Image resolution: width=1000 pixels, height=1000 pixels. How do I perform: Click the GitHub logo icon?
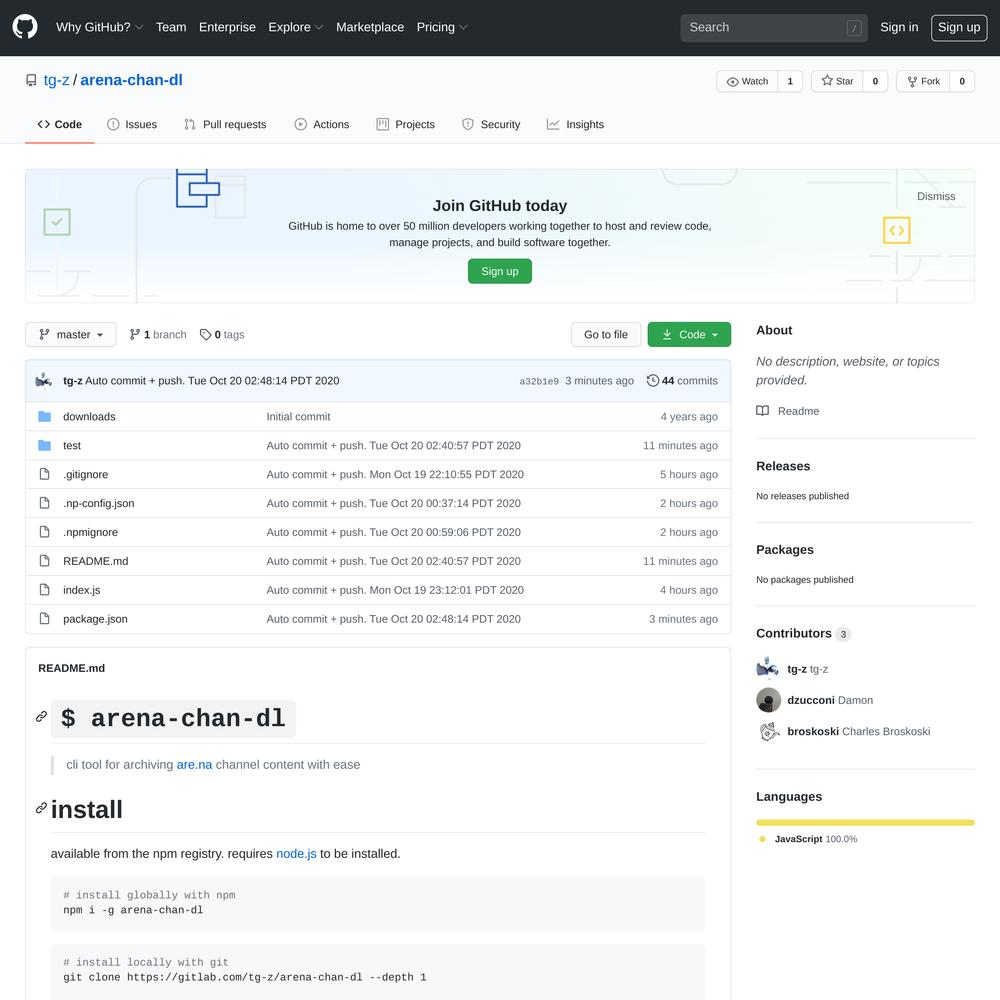click(25, 27)
